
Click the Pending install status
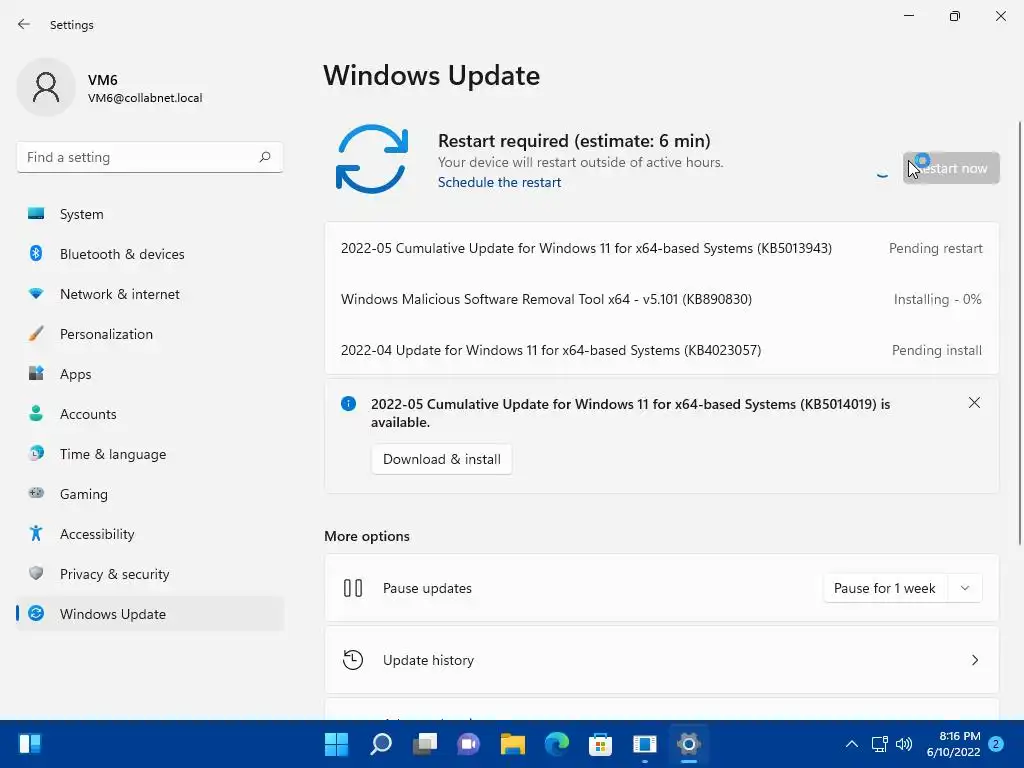936,350
